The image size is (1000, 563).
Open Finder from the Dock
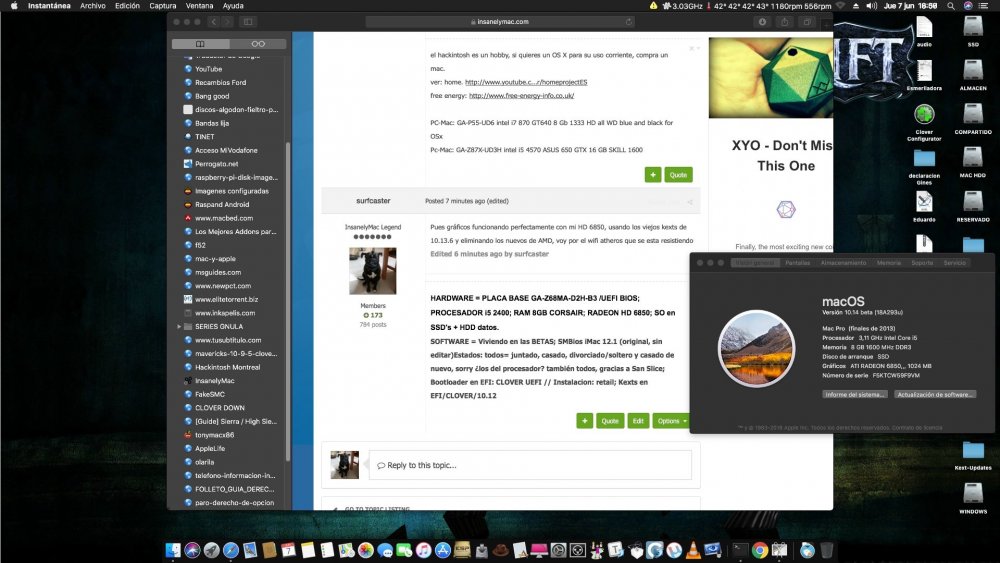(173, 550)
